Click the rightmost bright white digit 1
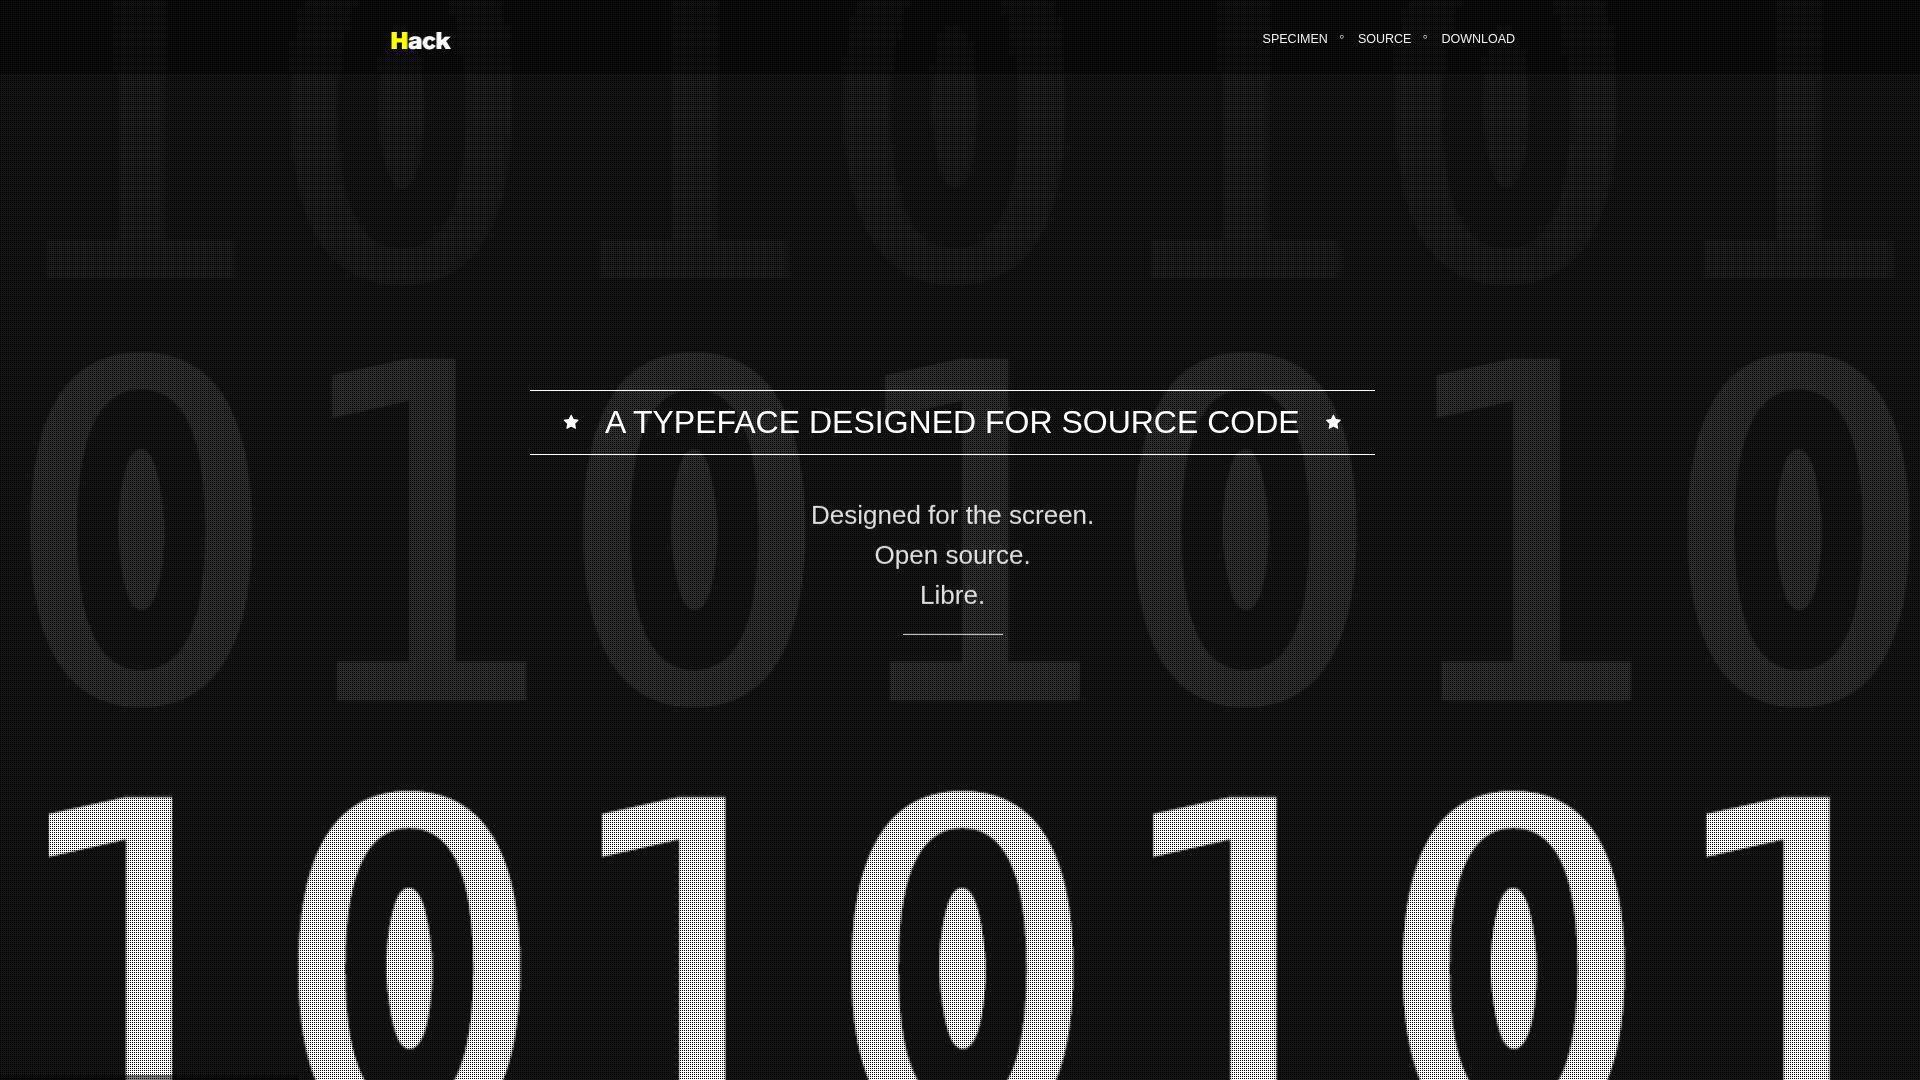The width and height of the screenshot is (1920, 1080). [x=1806, y=940]
